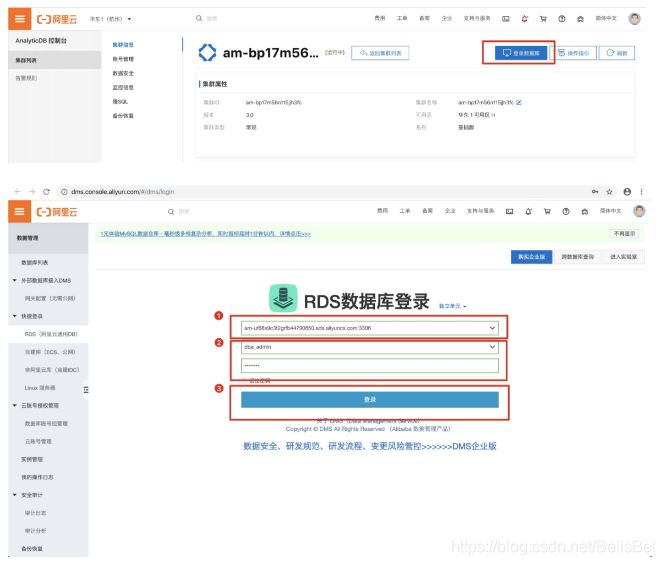Image resolution: width=664 pixels, height=565 pixels.
Task: Open 集群列表 in AnalyticDB sidebar
Action: point(55,60)
